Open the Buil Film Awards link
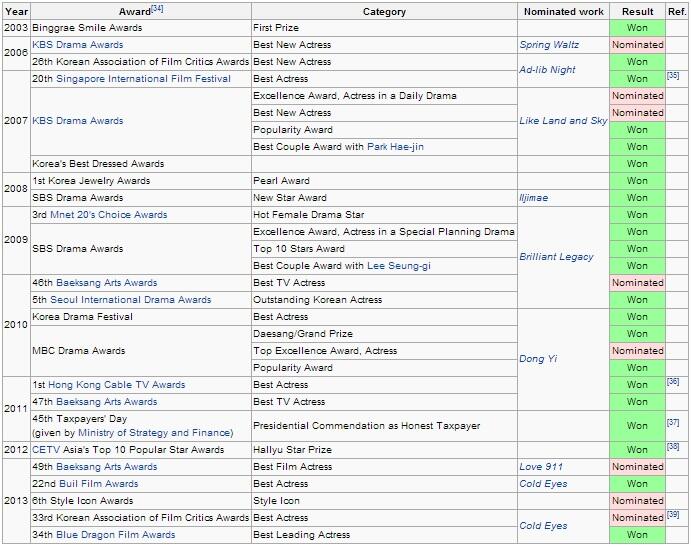691x547 pixels. pos(99,484)
